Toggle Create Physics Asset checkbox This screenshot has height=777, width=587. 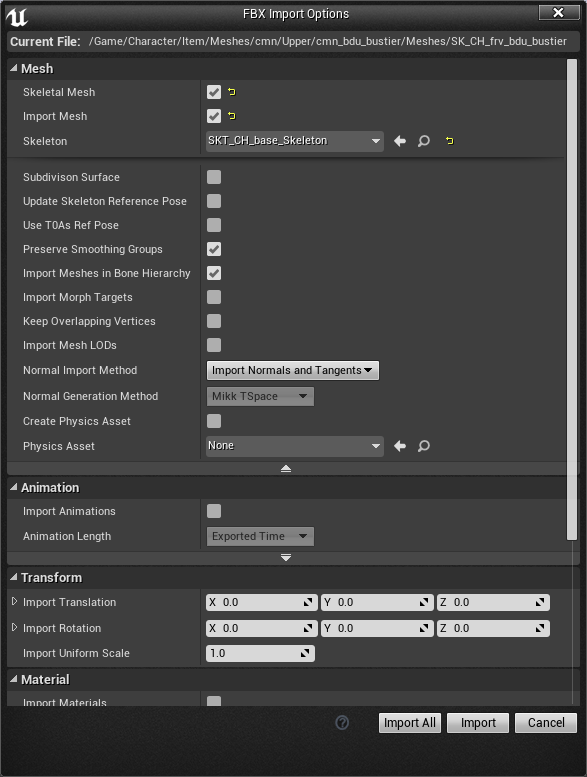[x=214, y=421]
